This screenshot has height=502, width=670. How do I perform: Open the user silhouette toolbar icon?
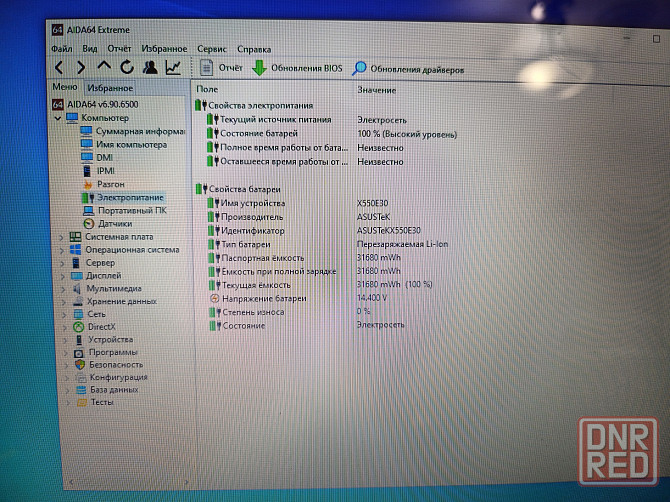pos(150,67)
